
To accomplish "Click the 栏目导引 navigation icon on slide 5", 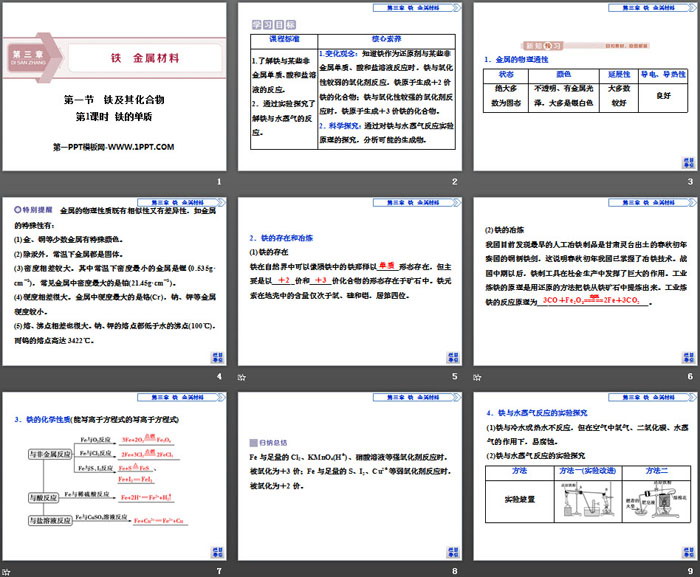I will coord(453,357).
